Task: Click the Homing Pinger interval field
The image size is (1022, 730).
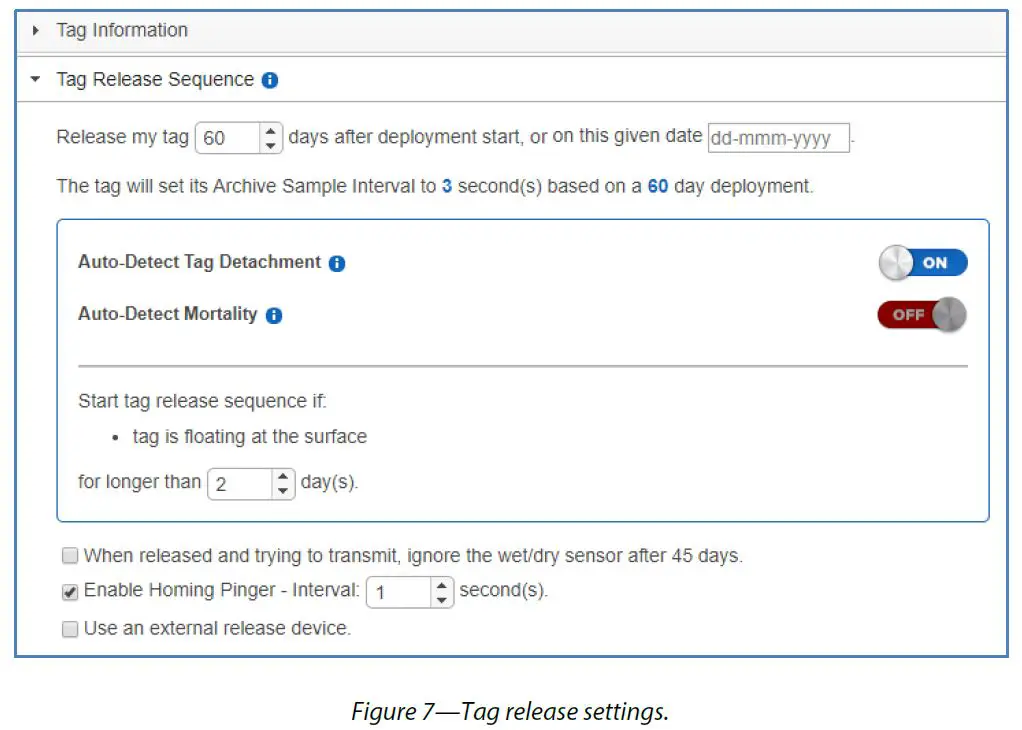Action: (x=399, y=593)
